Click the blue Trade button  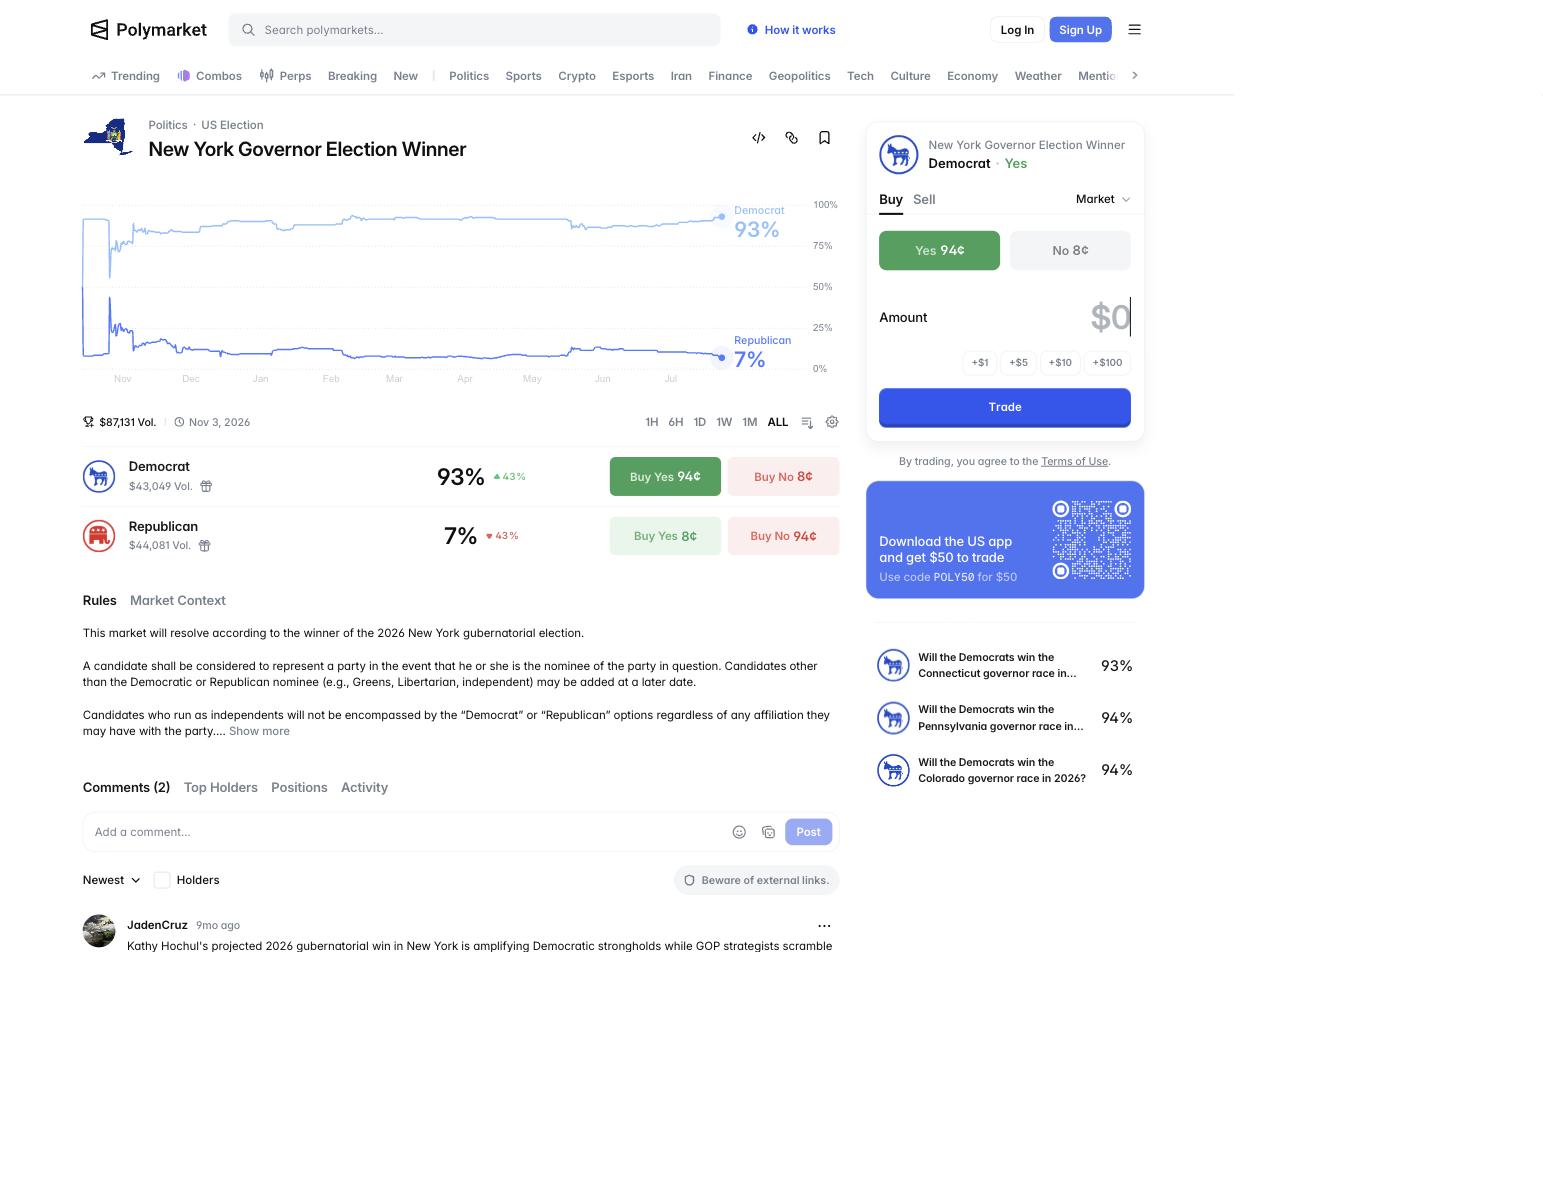[1005, 407]
